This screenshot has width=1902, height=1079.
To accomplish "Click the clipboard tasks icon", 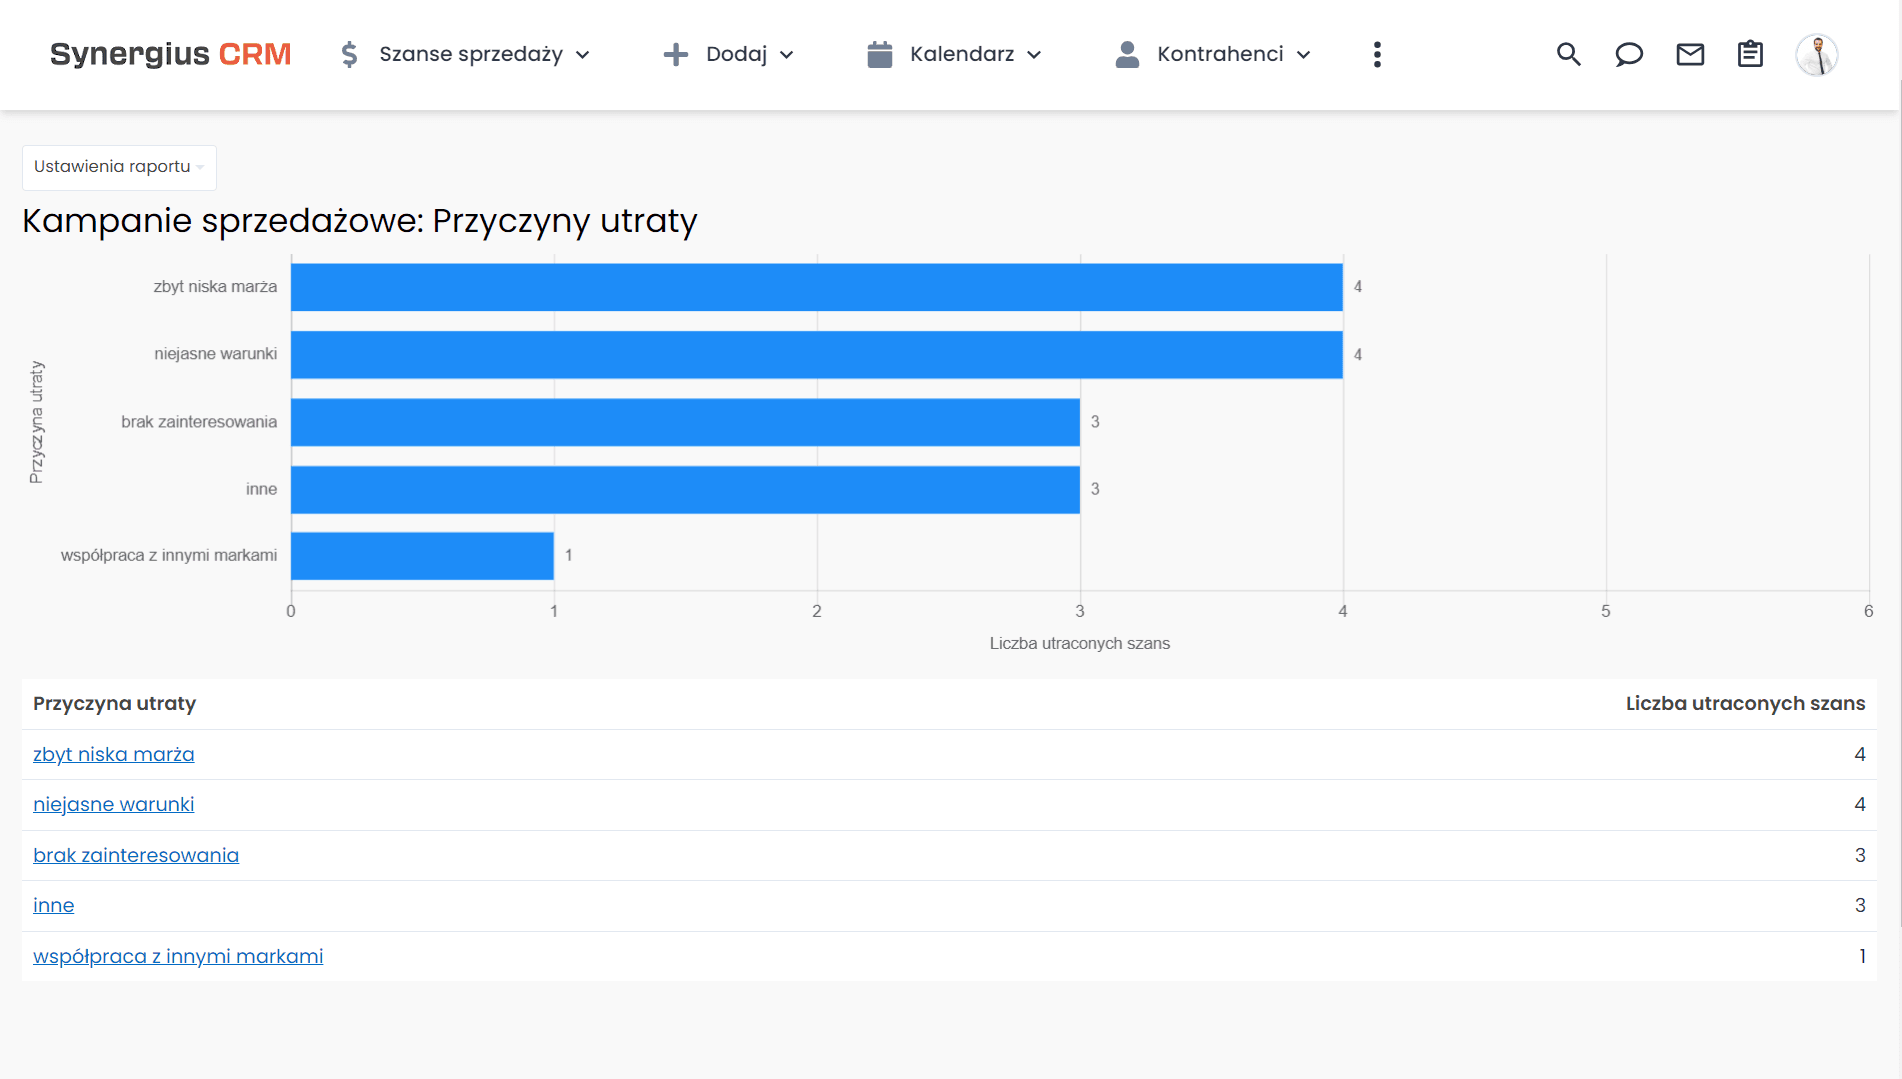I will (1750, 55).
